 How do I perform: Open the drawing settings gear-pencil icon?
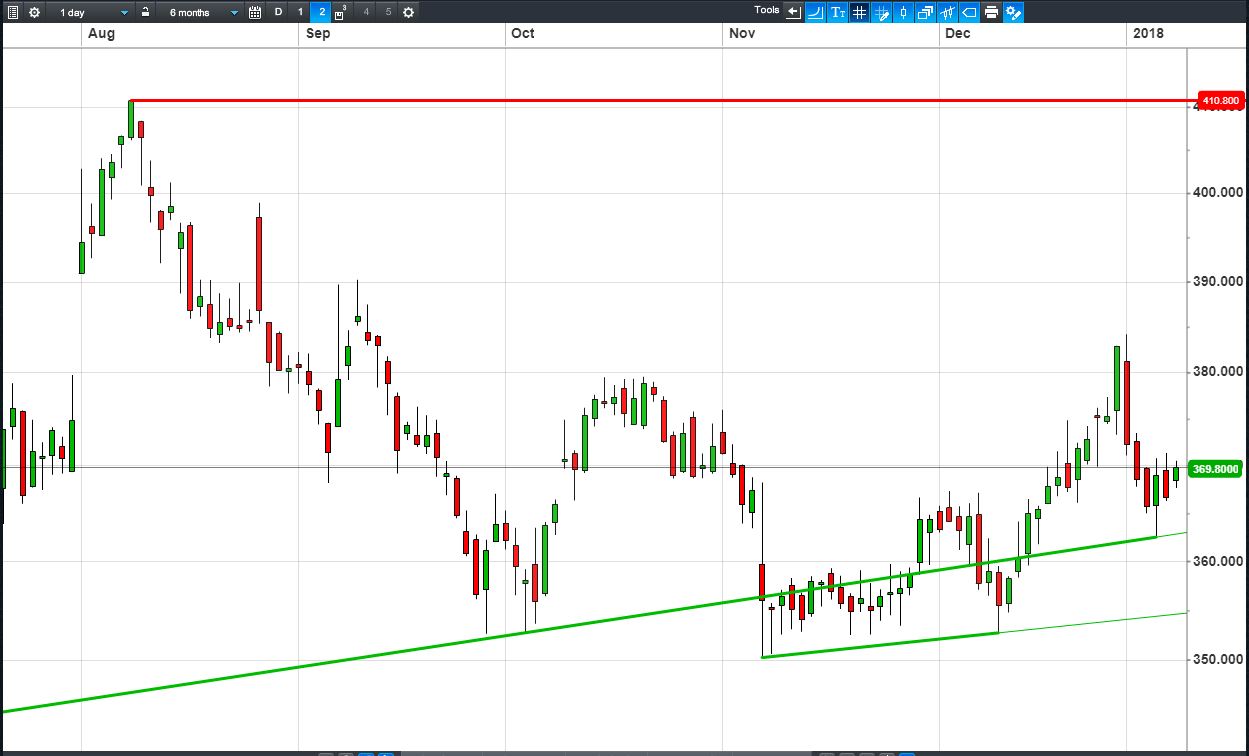coord(1014,12)
